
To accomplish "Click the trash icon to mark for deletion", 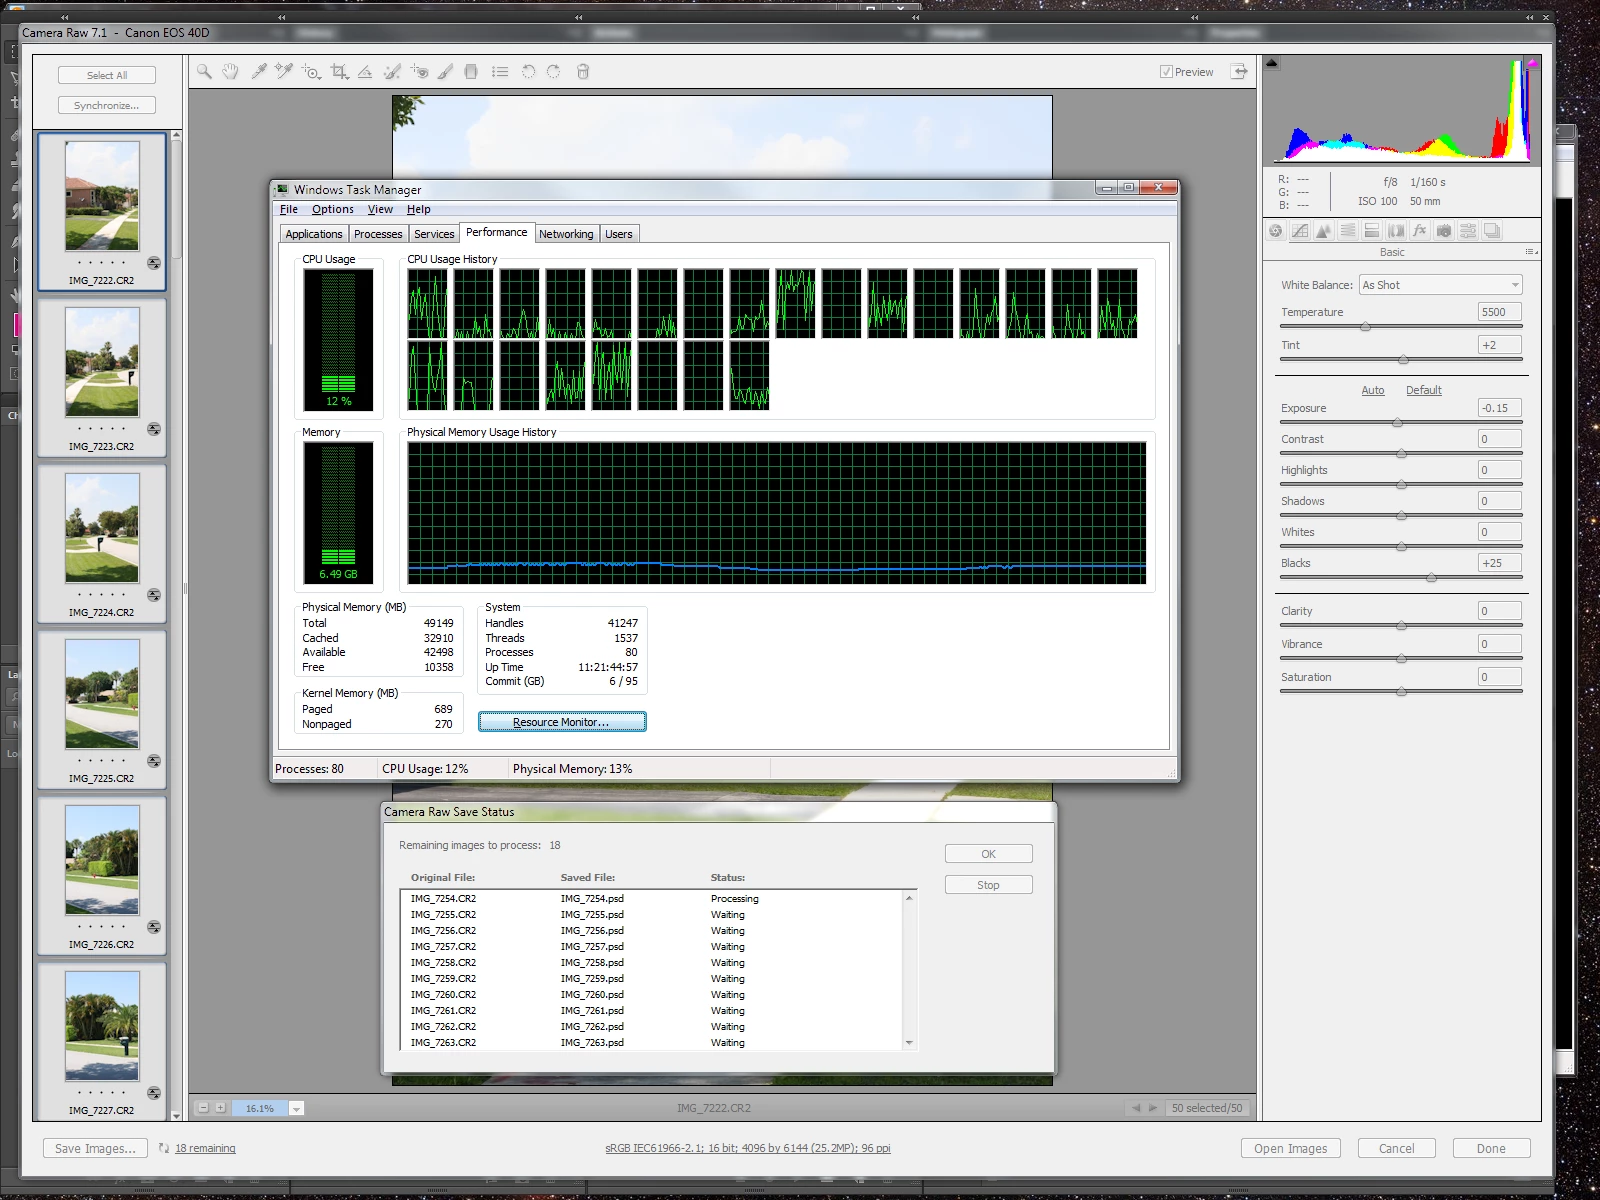I will (x=583, y=72).
